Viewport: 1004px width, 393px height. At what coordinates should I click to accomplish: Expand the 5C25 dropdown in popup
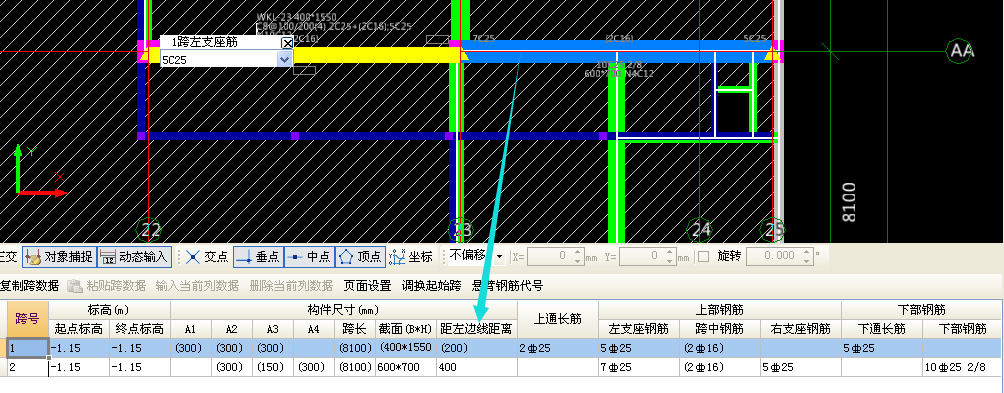point(285,59)
